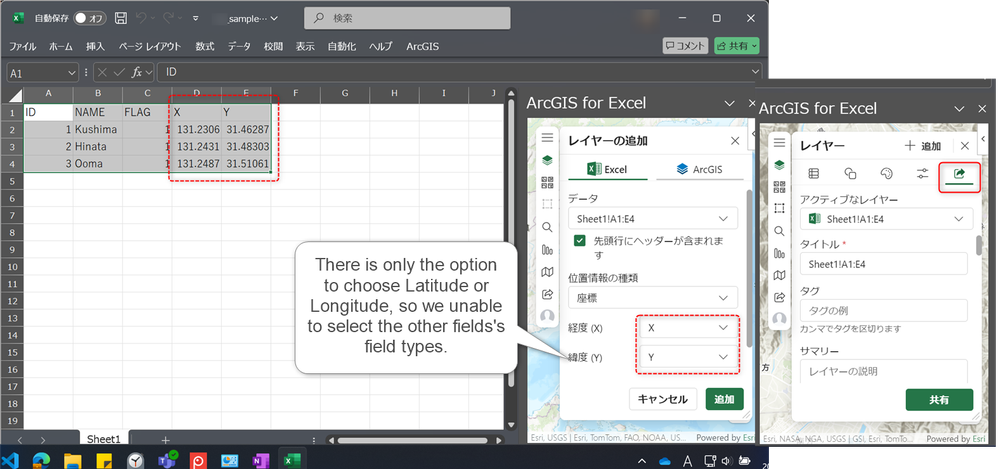Viewport: 999px width, 469px height.
Task: Open the style palette tab in レイヤー panel
Action: tap(886, 173)
